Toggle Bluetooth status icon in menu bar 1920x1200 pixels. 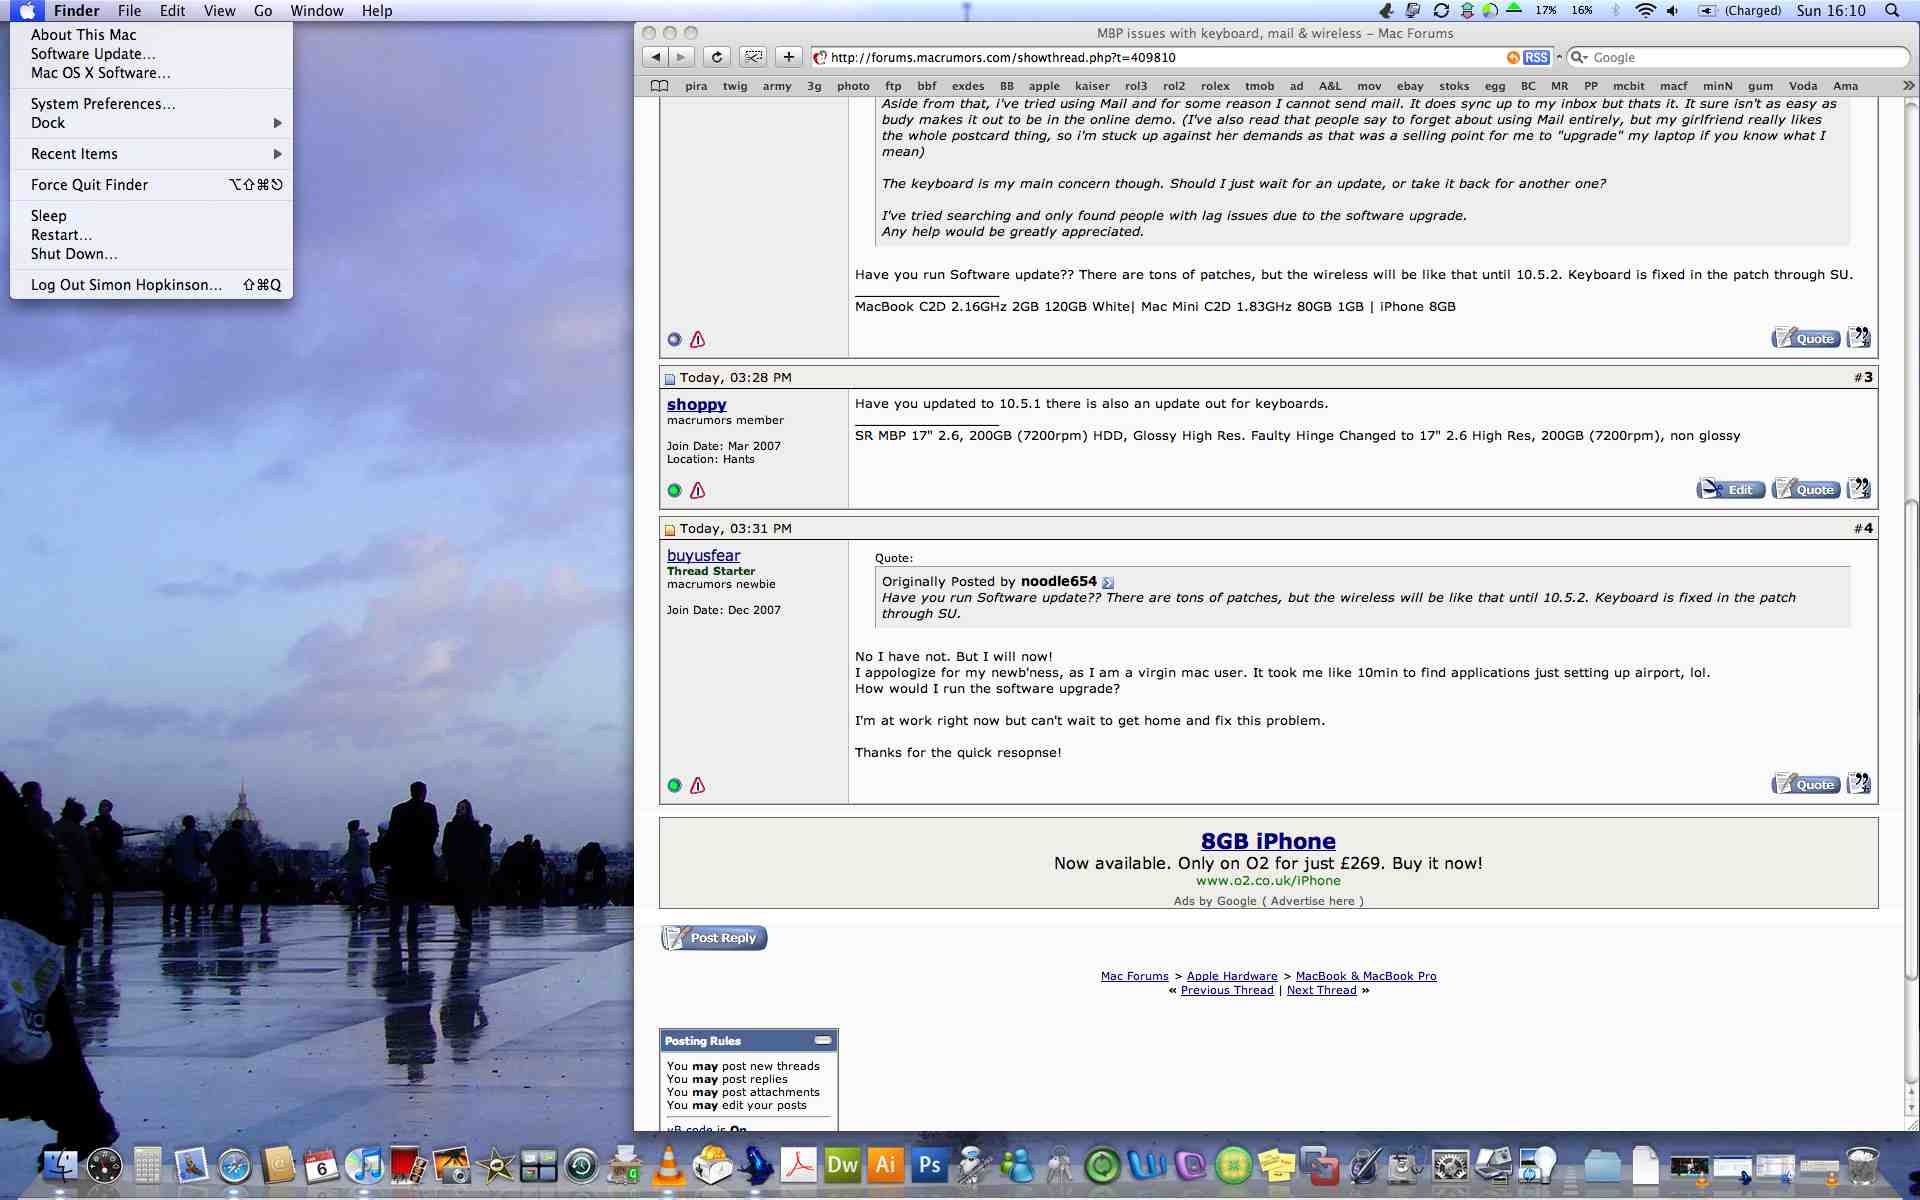(1615, 11)
